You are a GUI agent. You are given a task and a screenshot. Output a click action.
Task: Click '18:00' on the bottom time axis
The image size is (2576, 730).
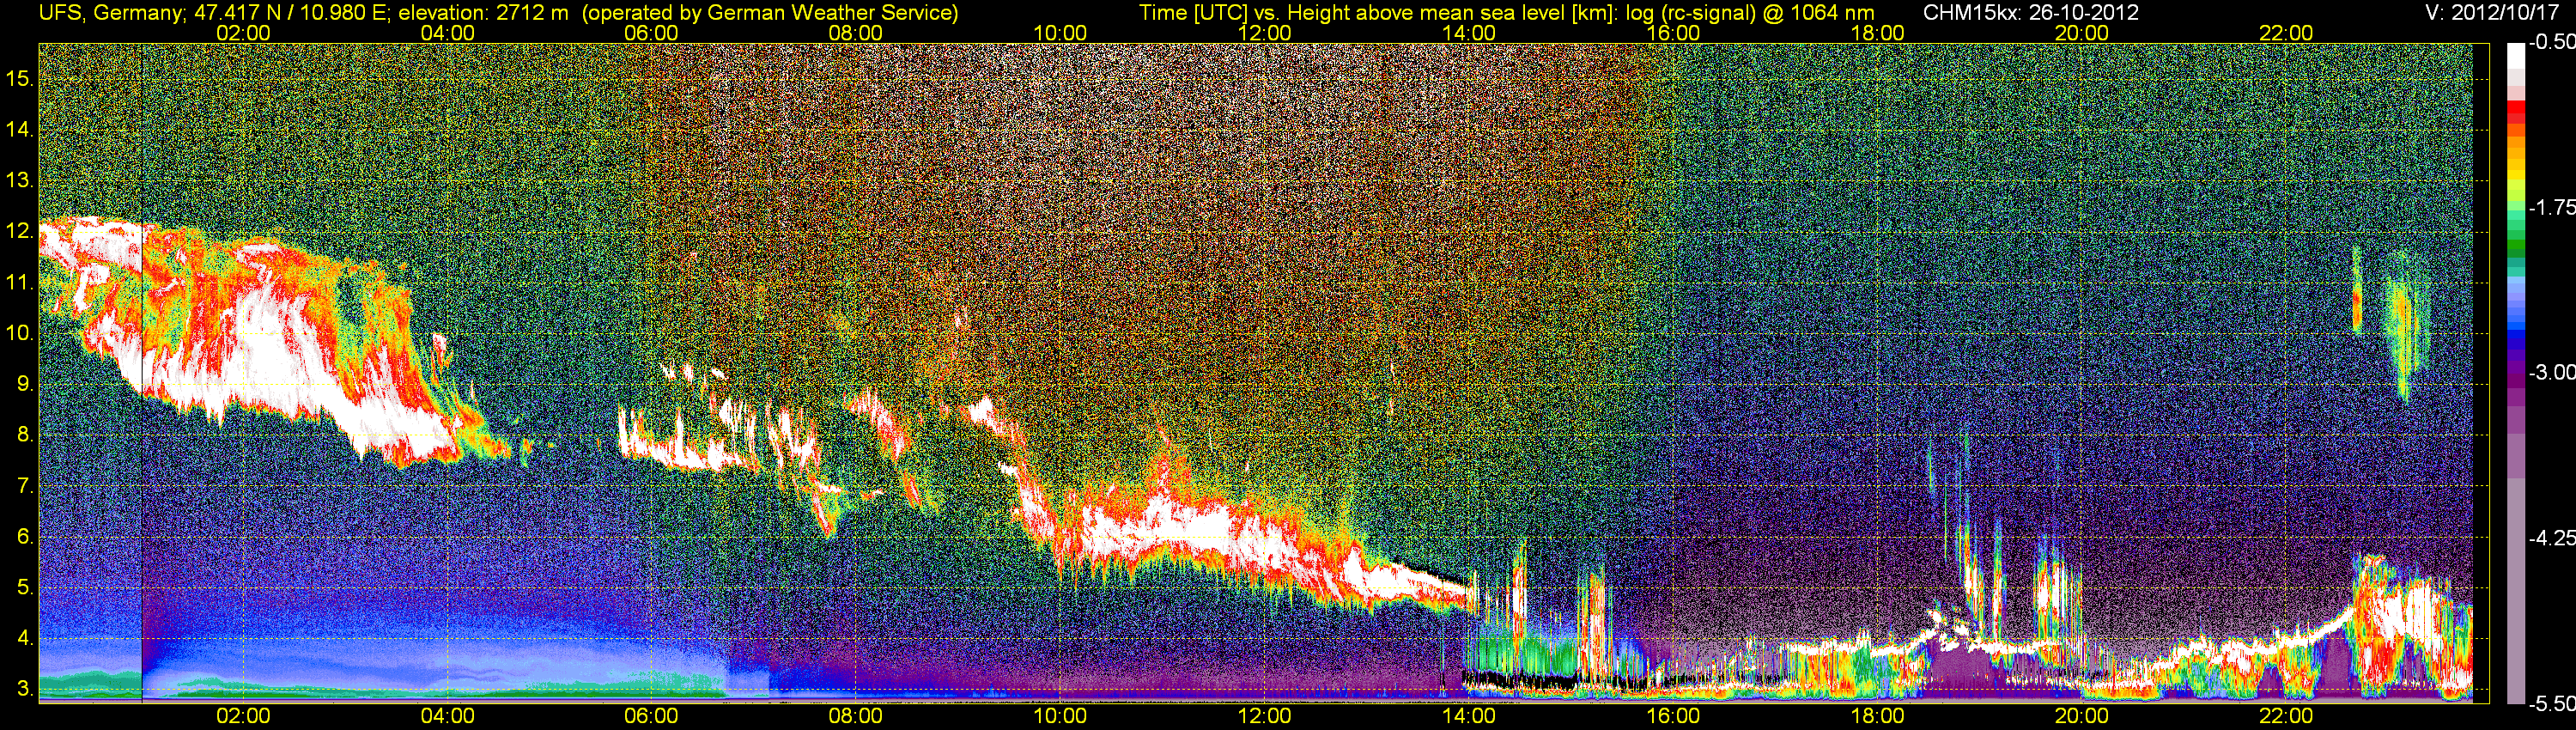[x=1878, y=716]
